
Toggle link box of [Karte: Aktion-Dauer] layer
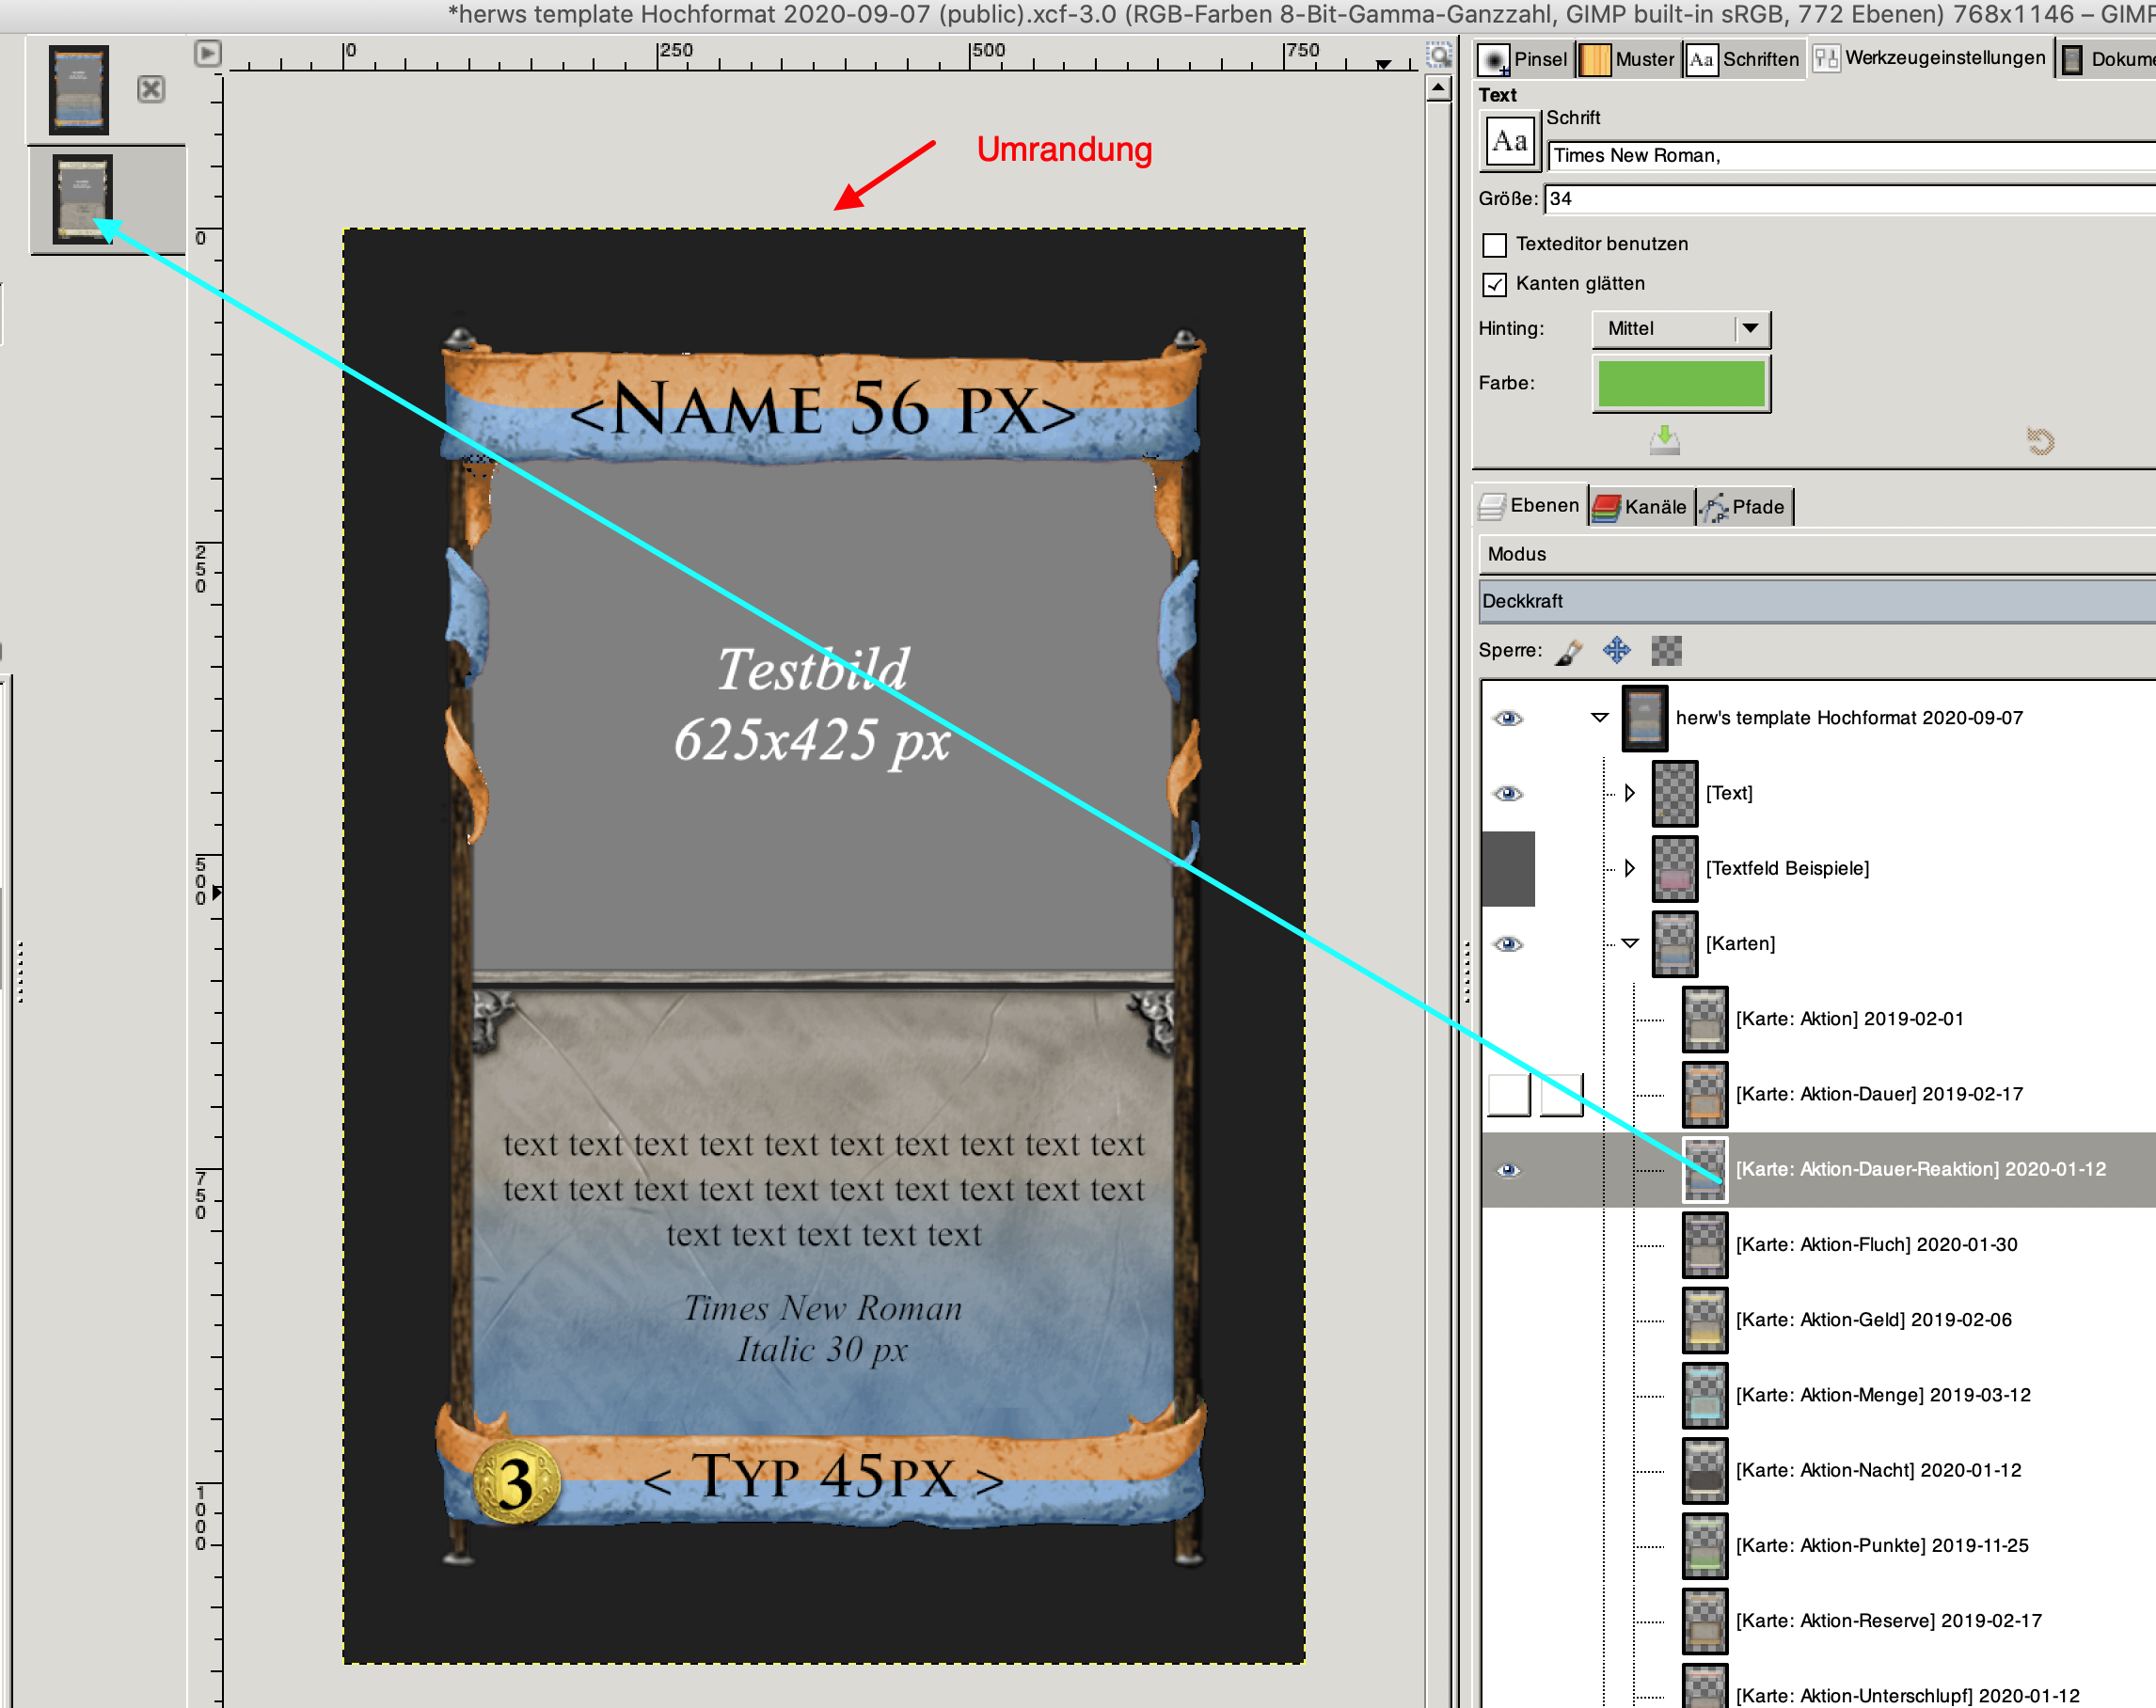(x=1561, y=1095)
